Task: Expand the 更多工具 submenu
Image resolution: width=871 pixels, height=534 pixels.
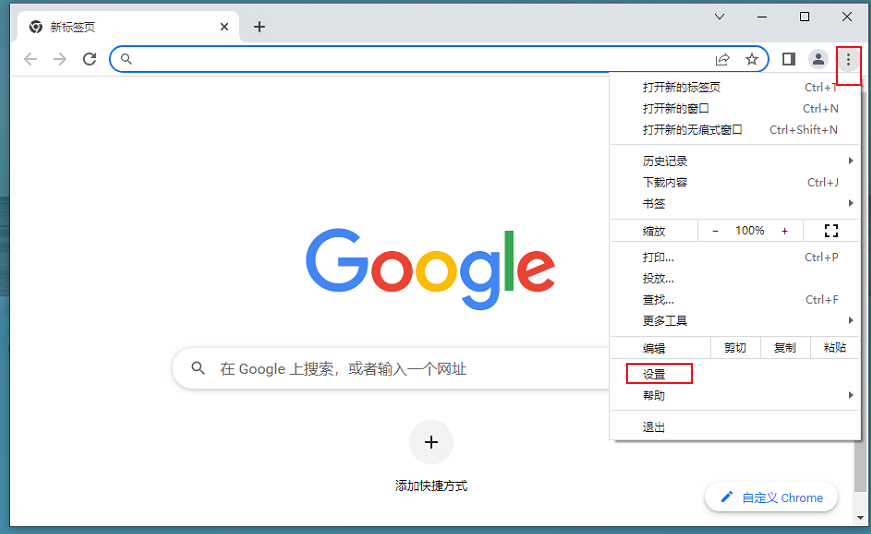Action: tap(734, 321)
